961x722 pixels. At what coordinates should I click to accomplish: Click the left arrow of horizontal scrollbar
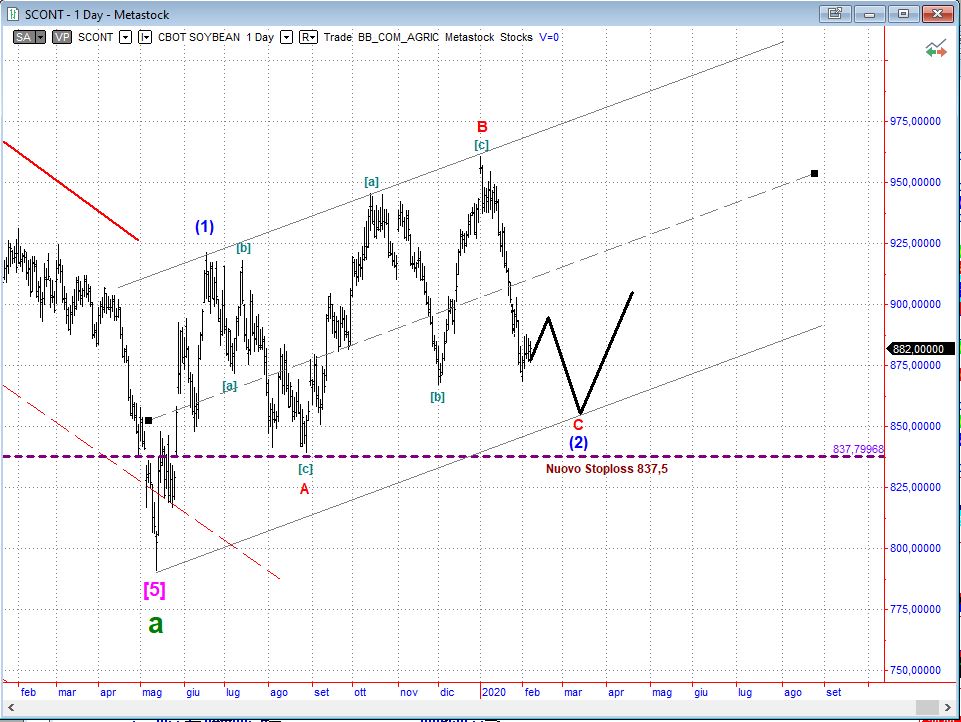tap(10, 707)
